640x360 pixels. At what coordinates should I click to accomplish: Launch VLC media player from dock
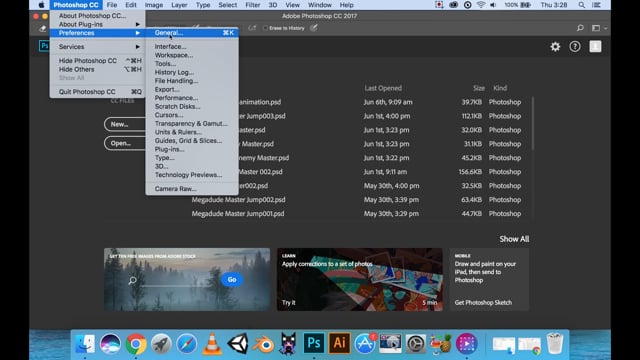(212, 344)
